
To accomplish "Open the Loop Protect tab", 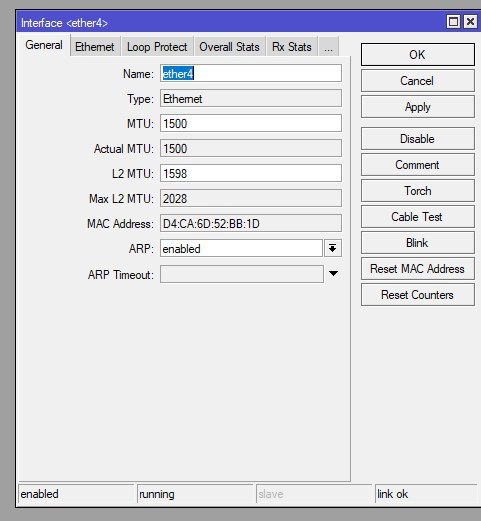I will point(157,47).
